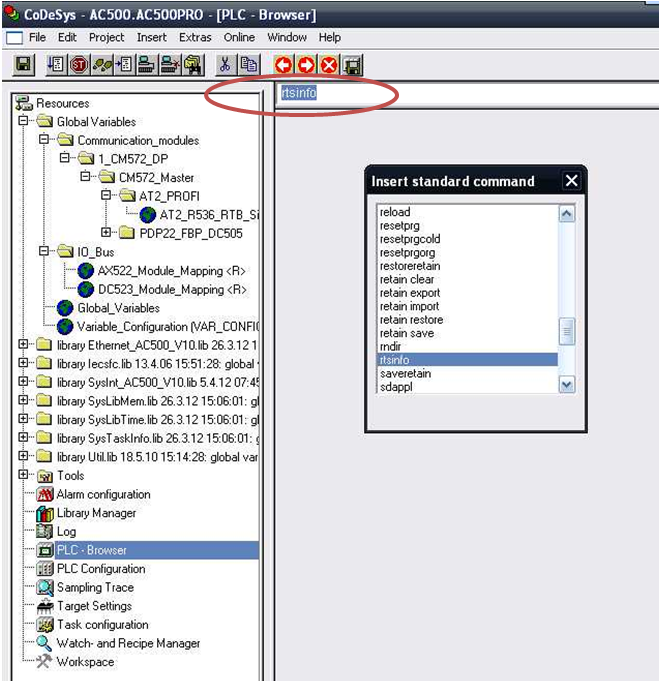Click the red left-arrow history back icon

283,65
